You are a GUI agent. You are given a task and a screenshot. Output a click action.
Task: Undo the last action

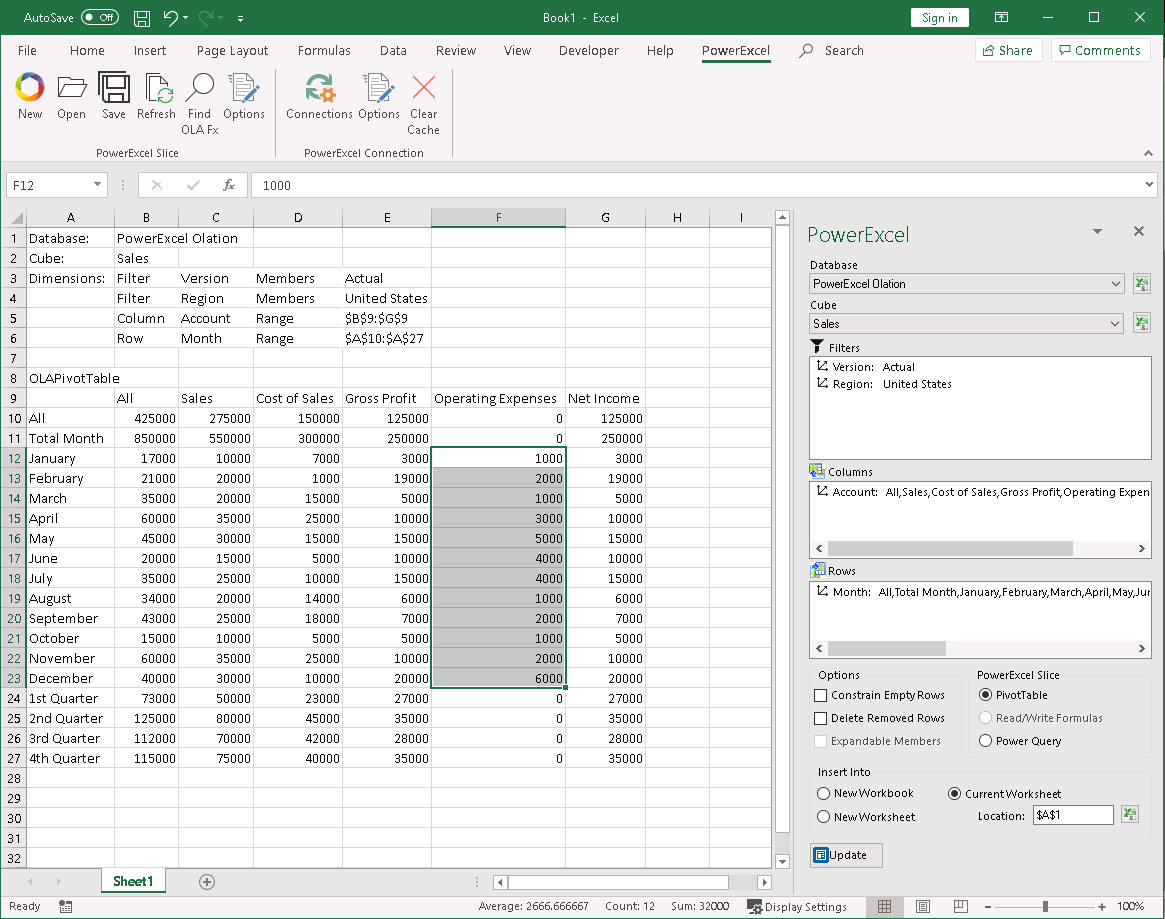point(171,18)
